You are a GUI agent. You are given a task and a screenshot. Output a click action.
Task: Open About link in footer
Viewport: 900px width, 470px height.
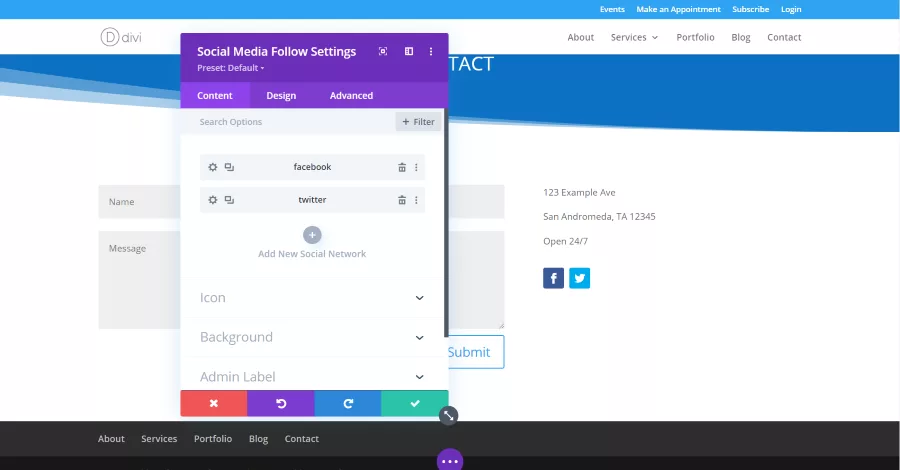pyautogui.click(x=111, y=438)
